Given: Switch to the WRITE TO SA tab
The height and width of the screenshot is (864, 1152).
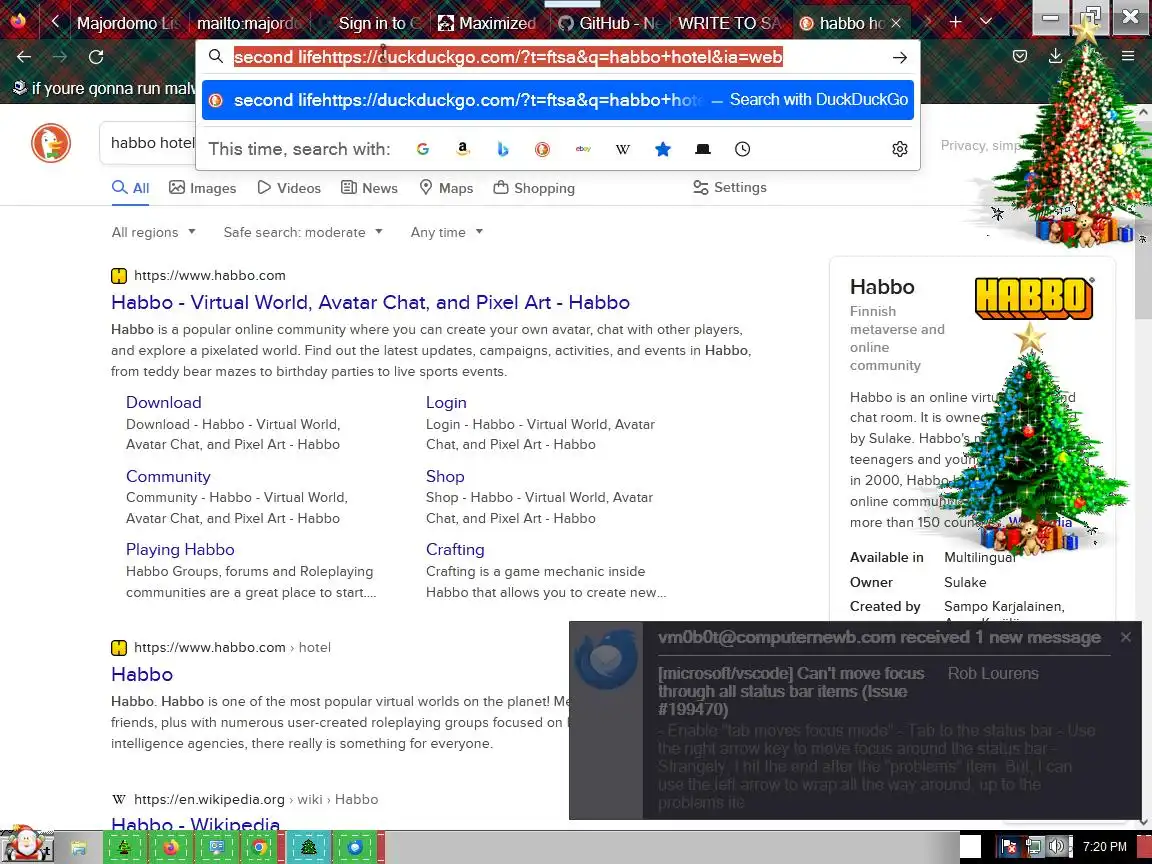Looking at the screenshot, I should pos(730,24).
